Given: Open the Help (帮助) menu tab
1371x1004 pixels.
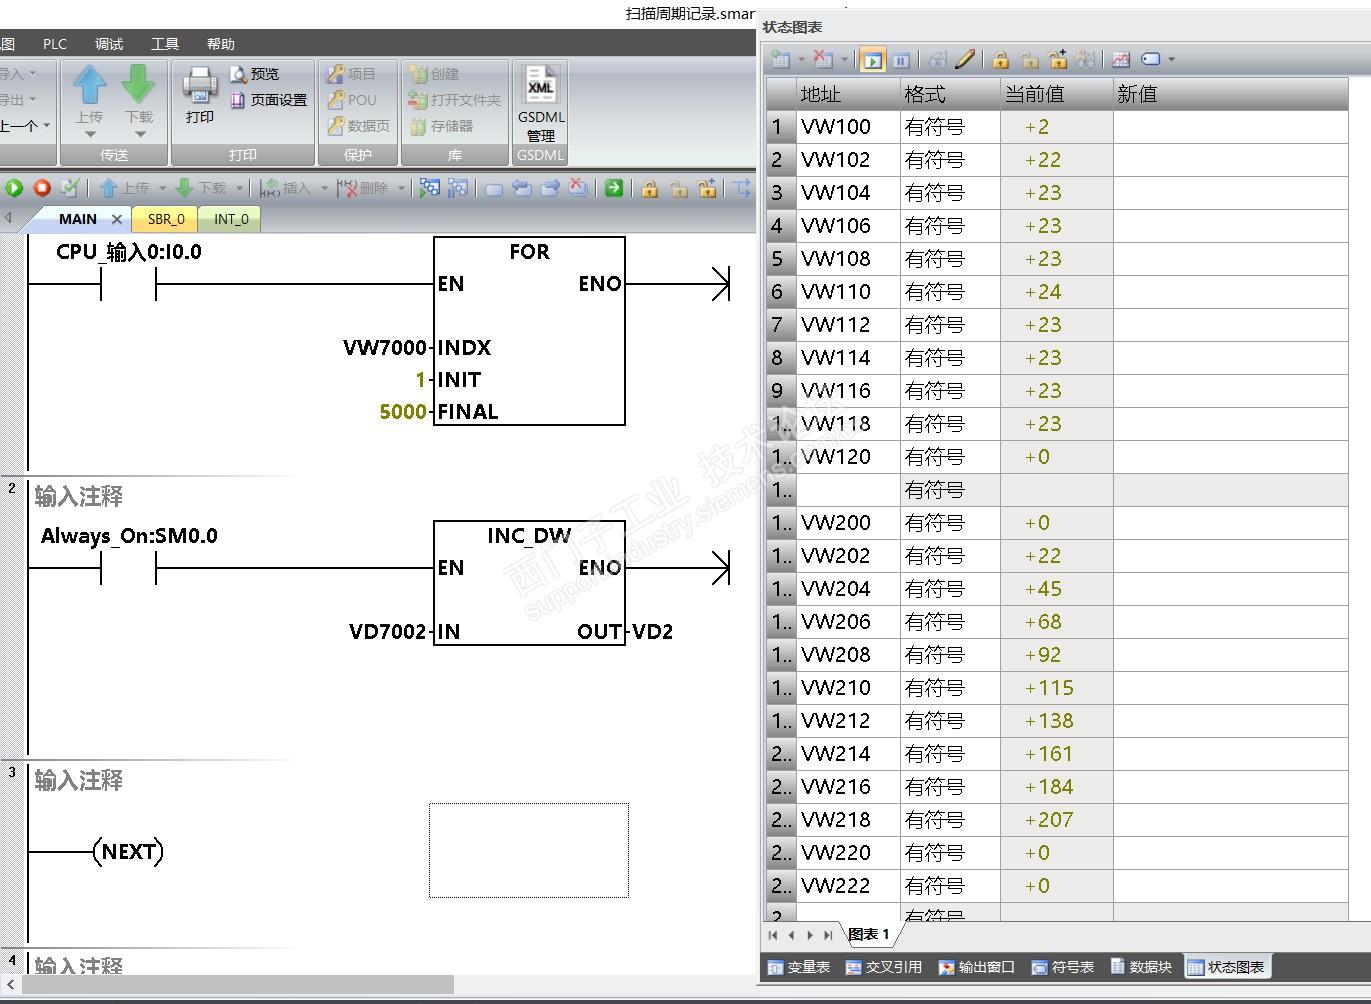Looking at the screenshot, I should click(x=221, y=44).
